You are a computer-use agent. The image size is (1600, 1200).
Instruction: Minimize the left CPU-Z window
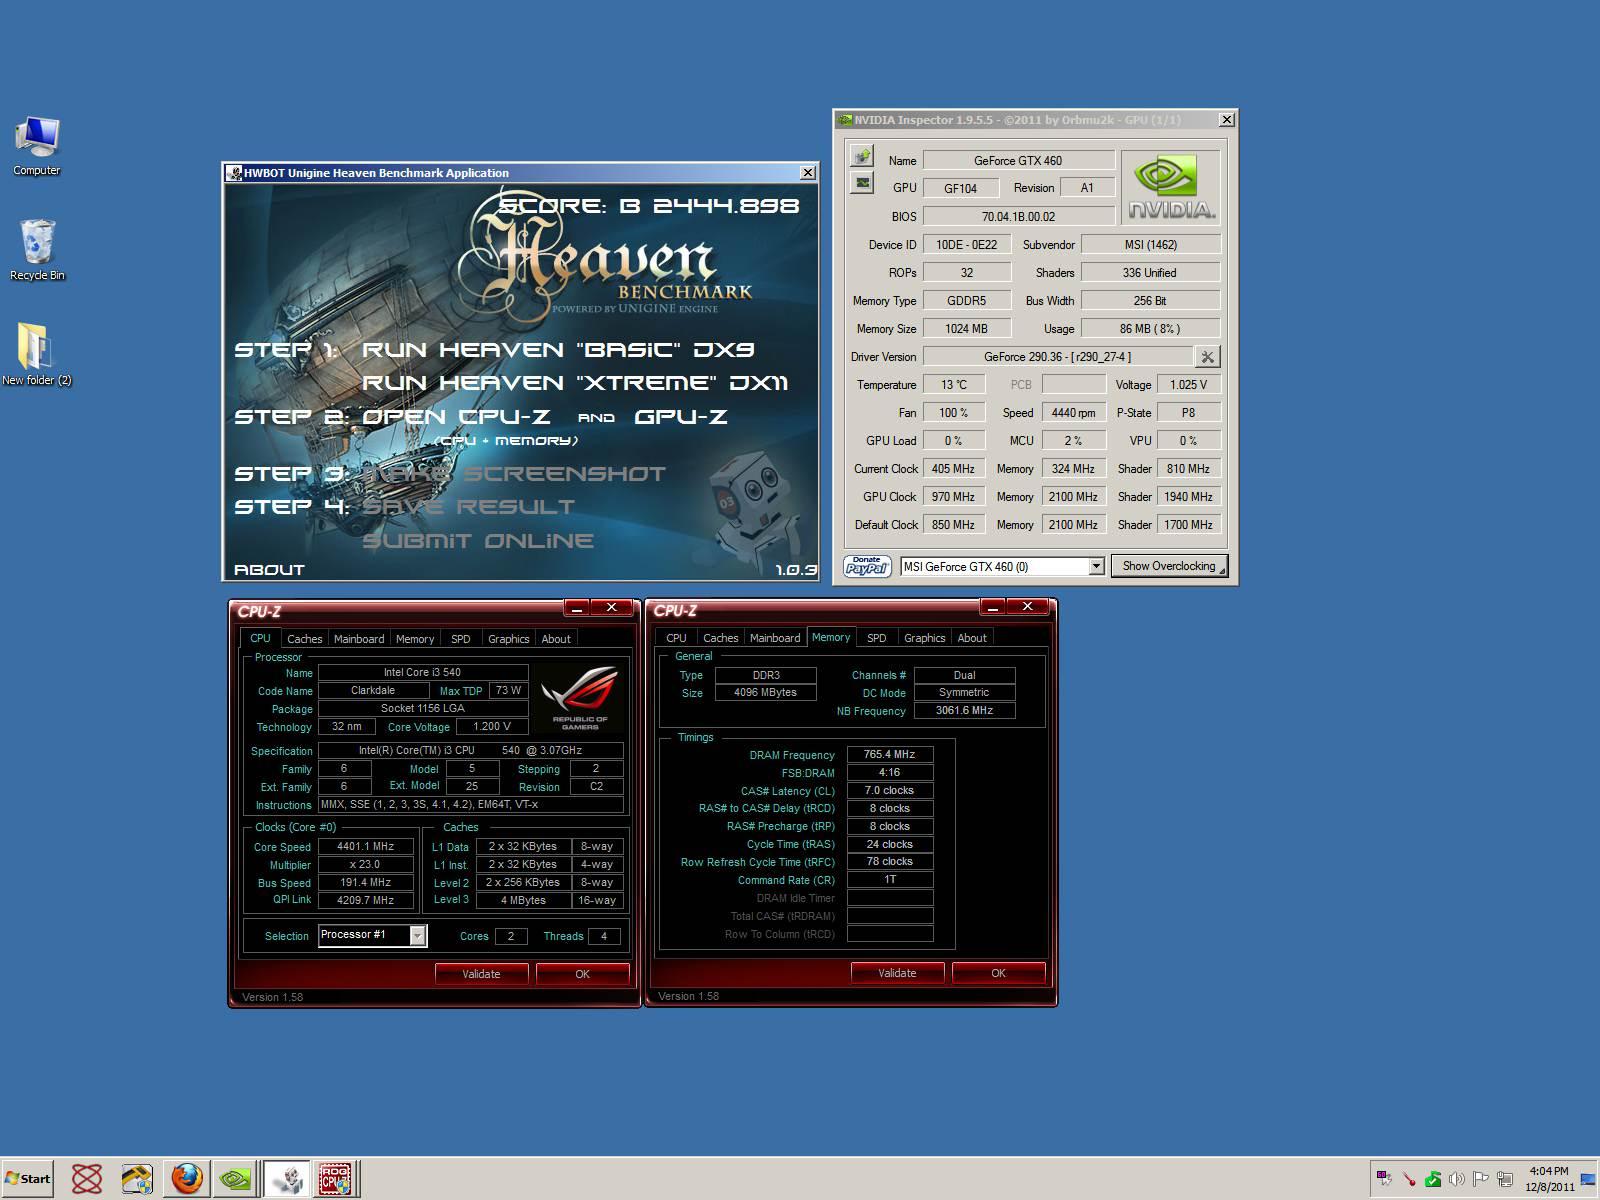576,607
